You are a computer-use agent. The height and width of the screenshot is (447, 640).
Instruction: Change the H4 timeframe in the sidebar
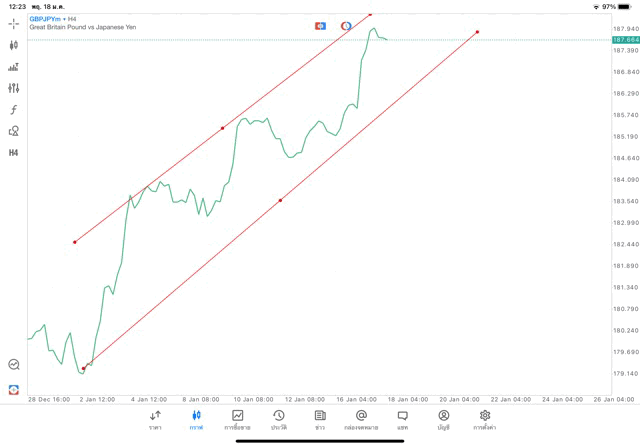tap(14, 153)
